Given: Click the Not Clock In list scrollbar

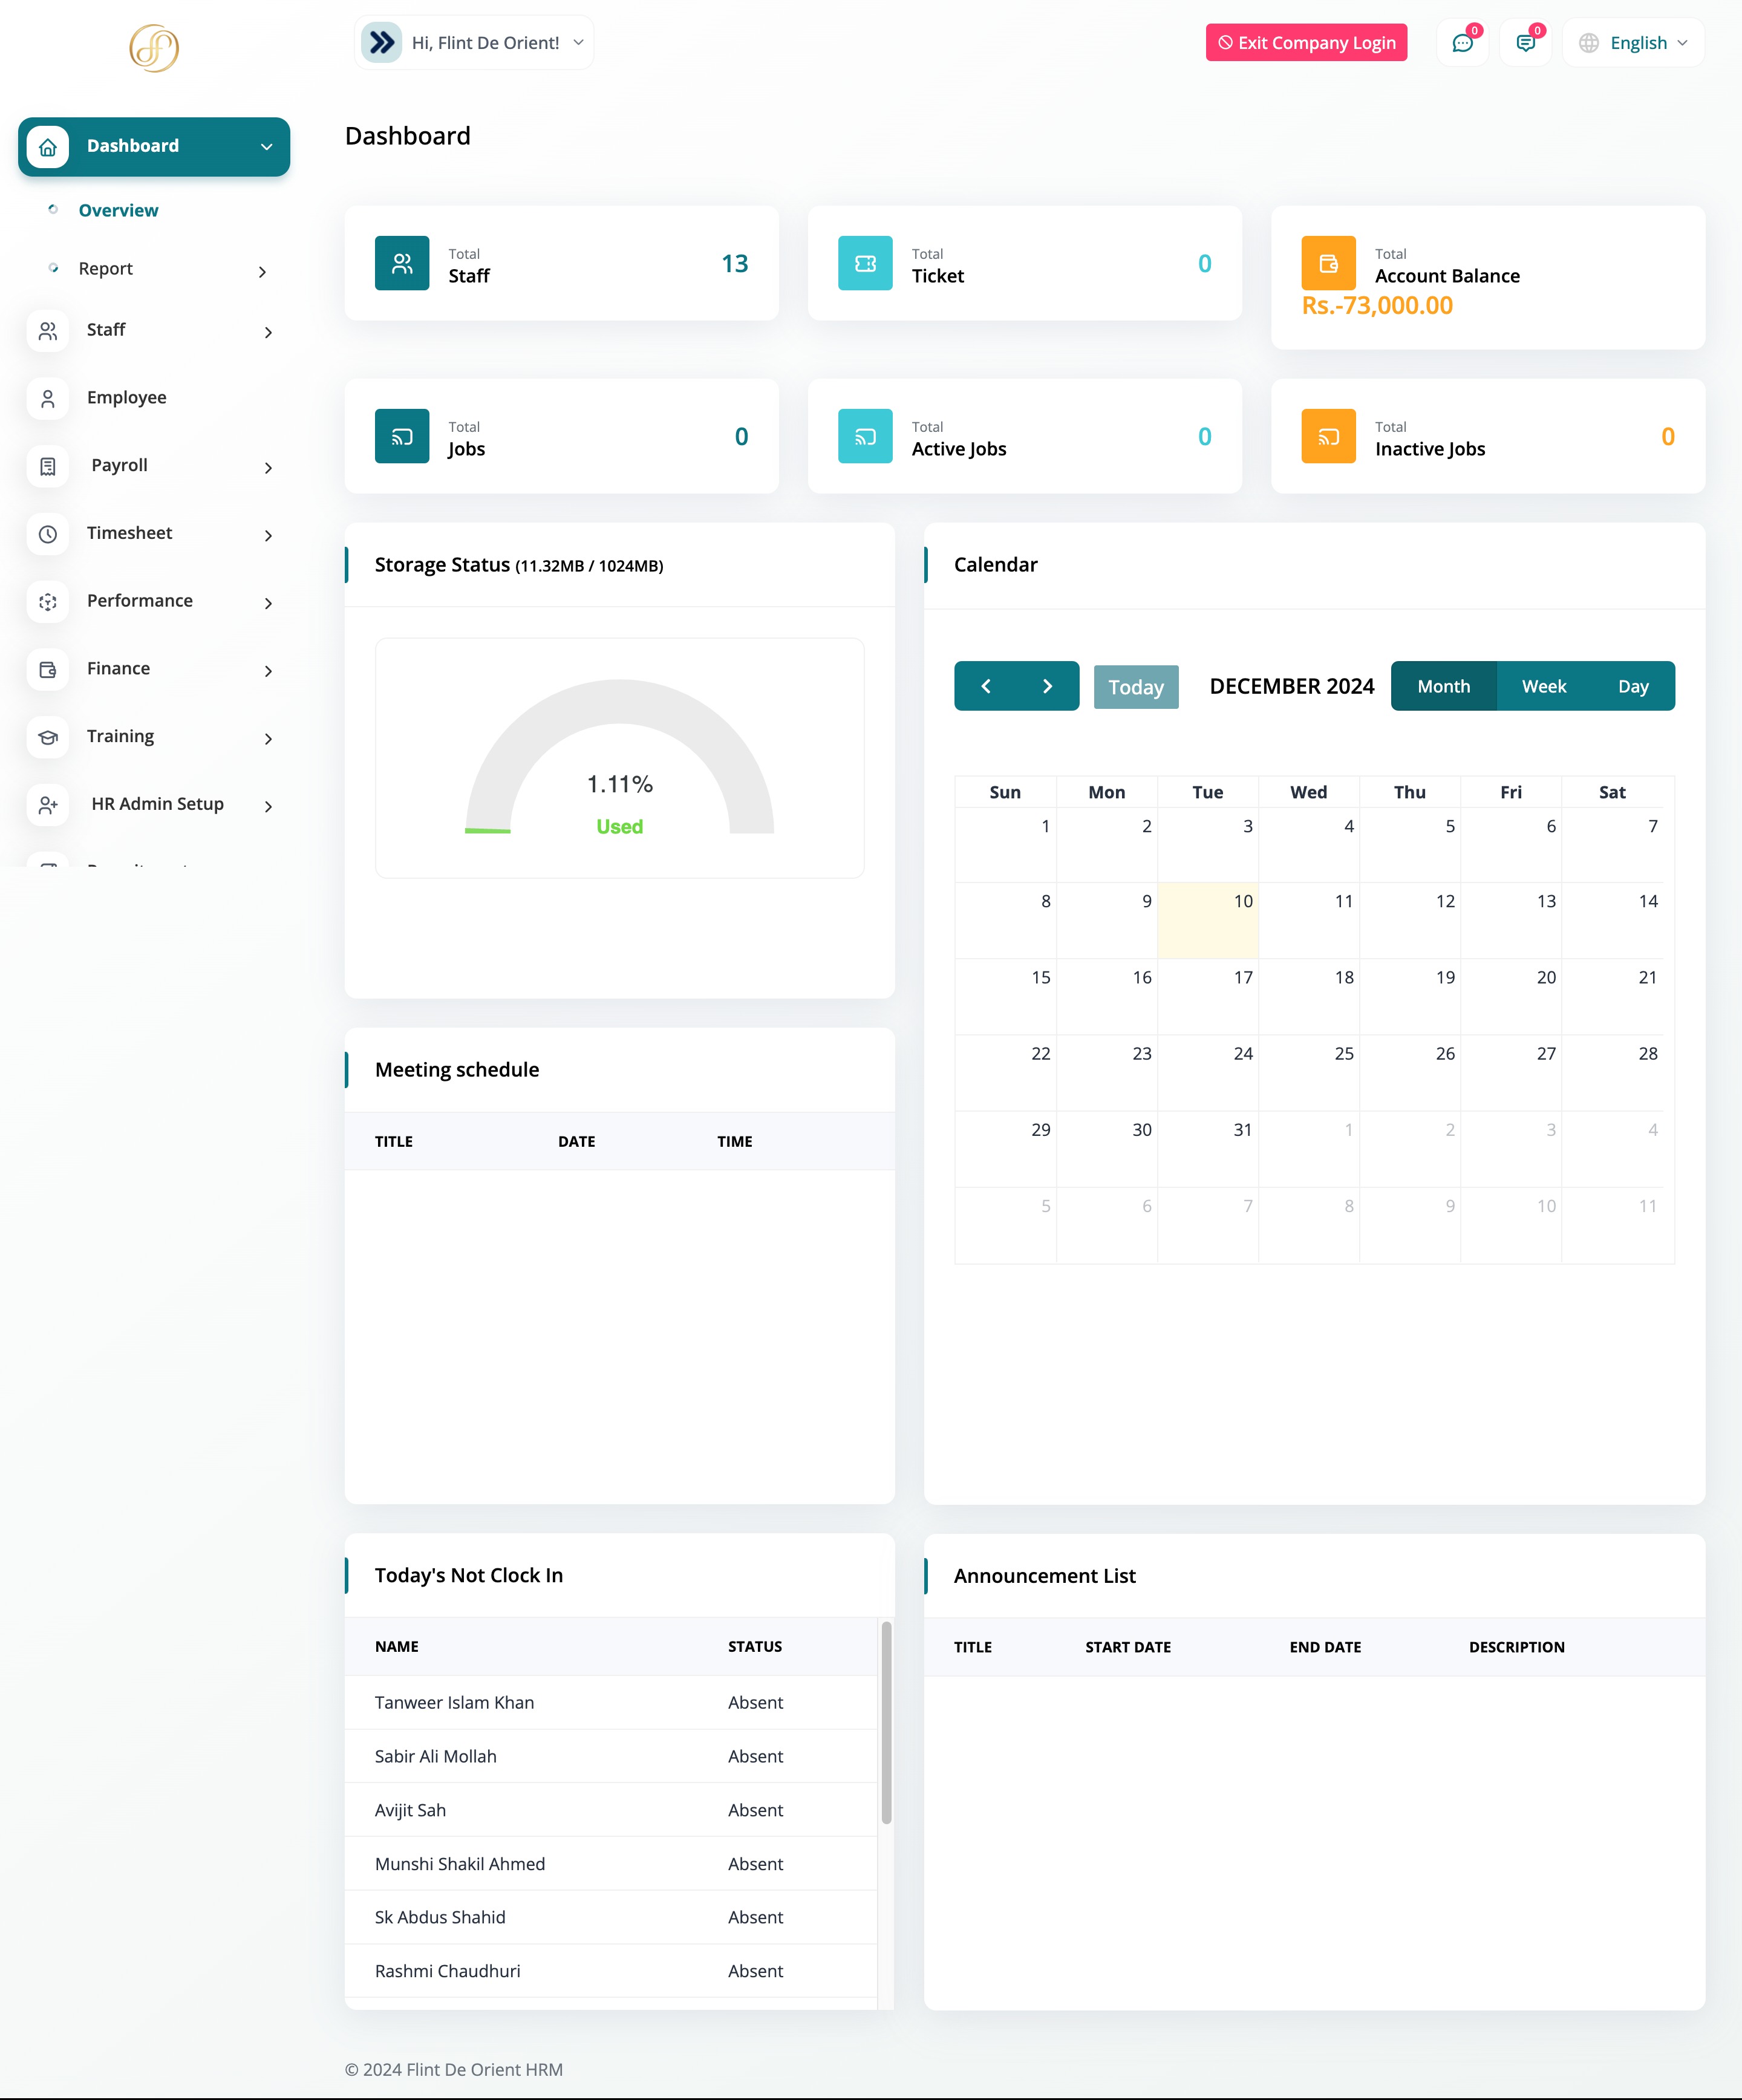Looking at the screenshot, I should point(886,1722).
